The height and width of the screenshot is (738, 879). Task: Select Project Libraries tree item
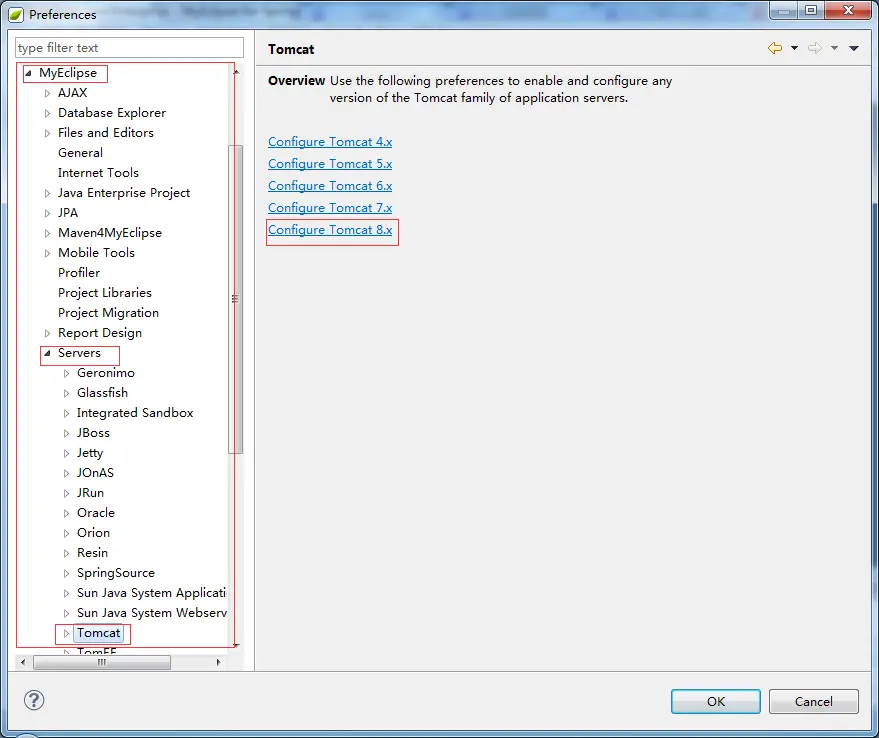pos(105,293)
